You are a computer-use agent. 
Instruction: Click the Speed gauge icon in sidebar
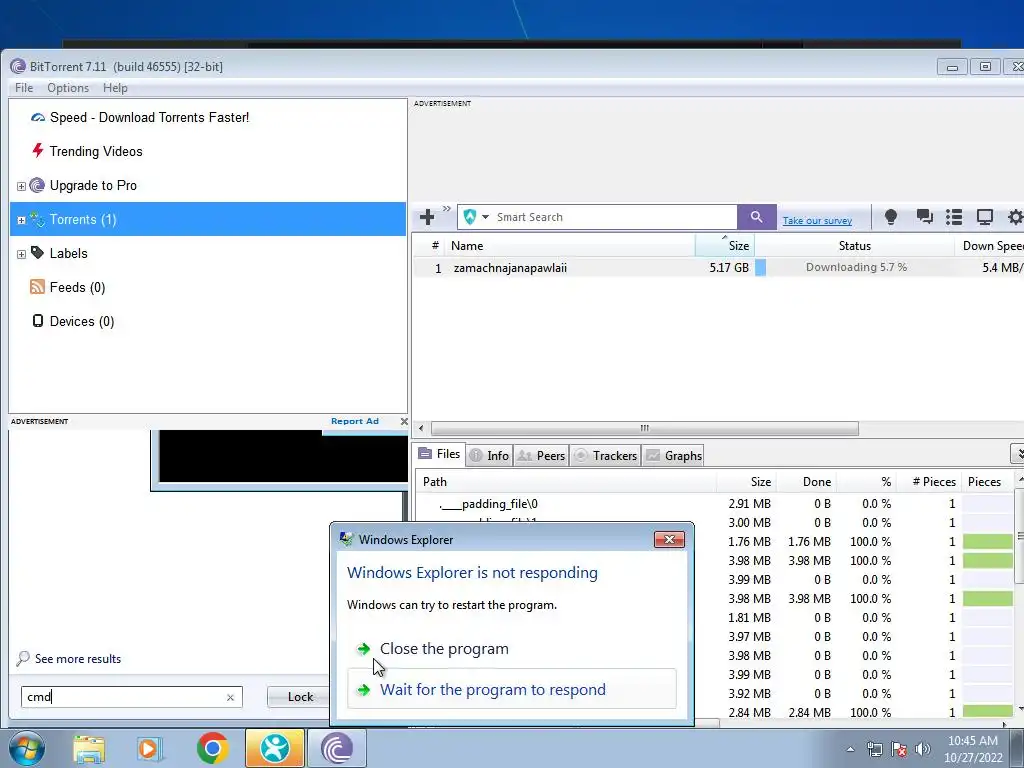(x=38, y=118)
